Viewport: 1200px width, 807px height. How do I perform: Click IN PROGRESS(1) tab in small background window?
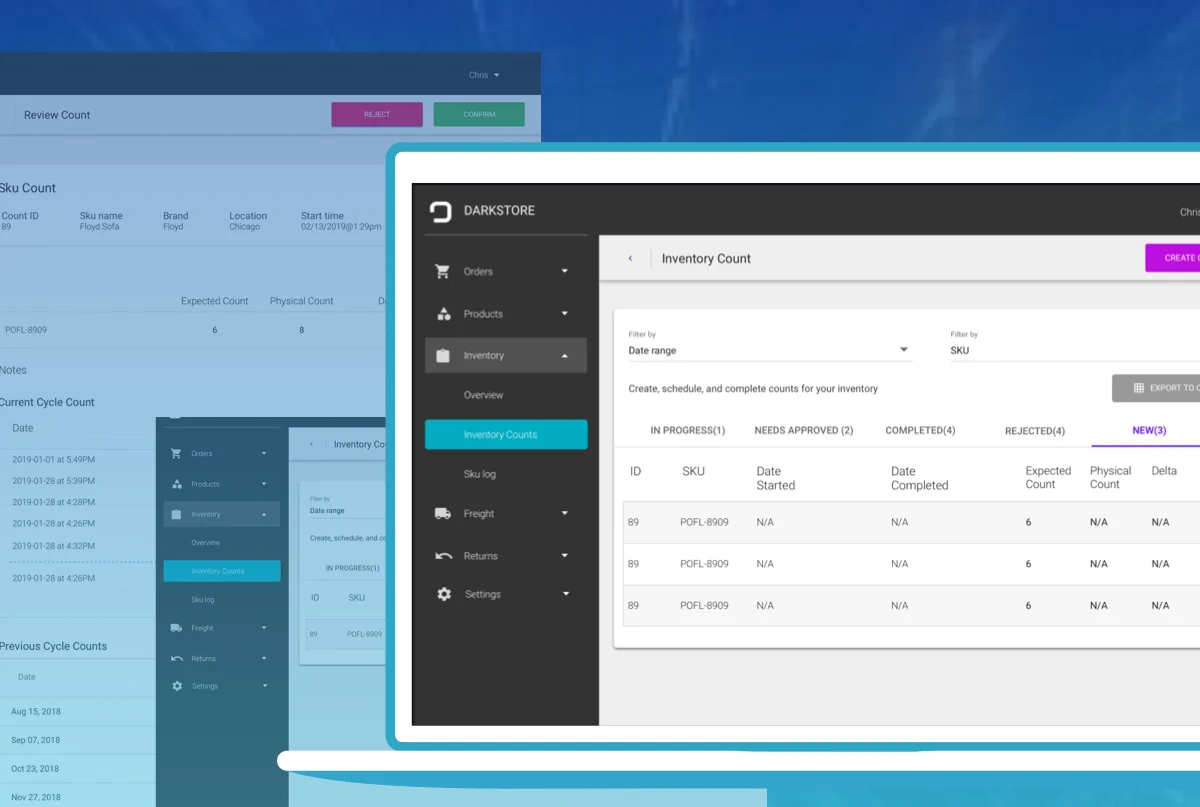pos(353,568)
